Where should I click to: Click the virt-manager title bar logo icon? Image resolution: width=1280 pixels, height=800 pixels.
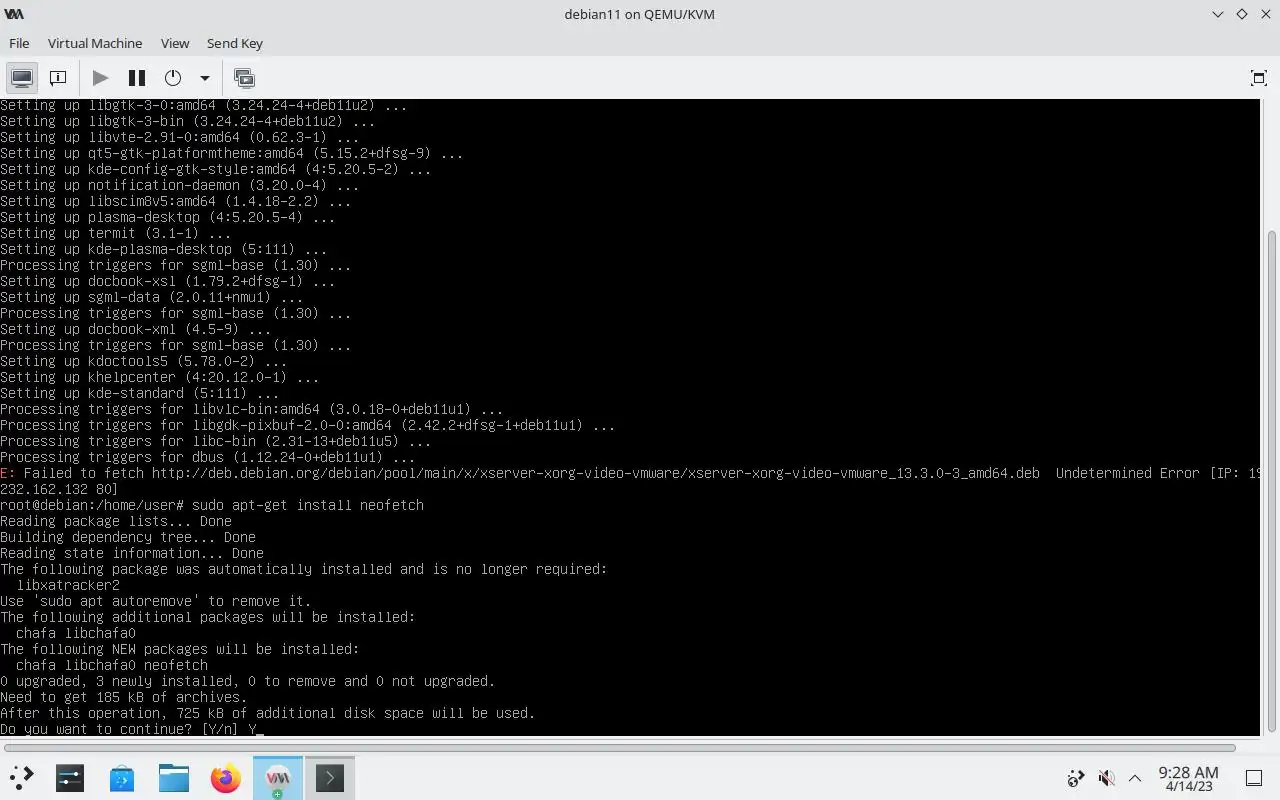pyautogui.click(x=14, y=14)
